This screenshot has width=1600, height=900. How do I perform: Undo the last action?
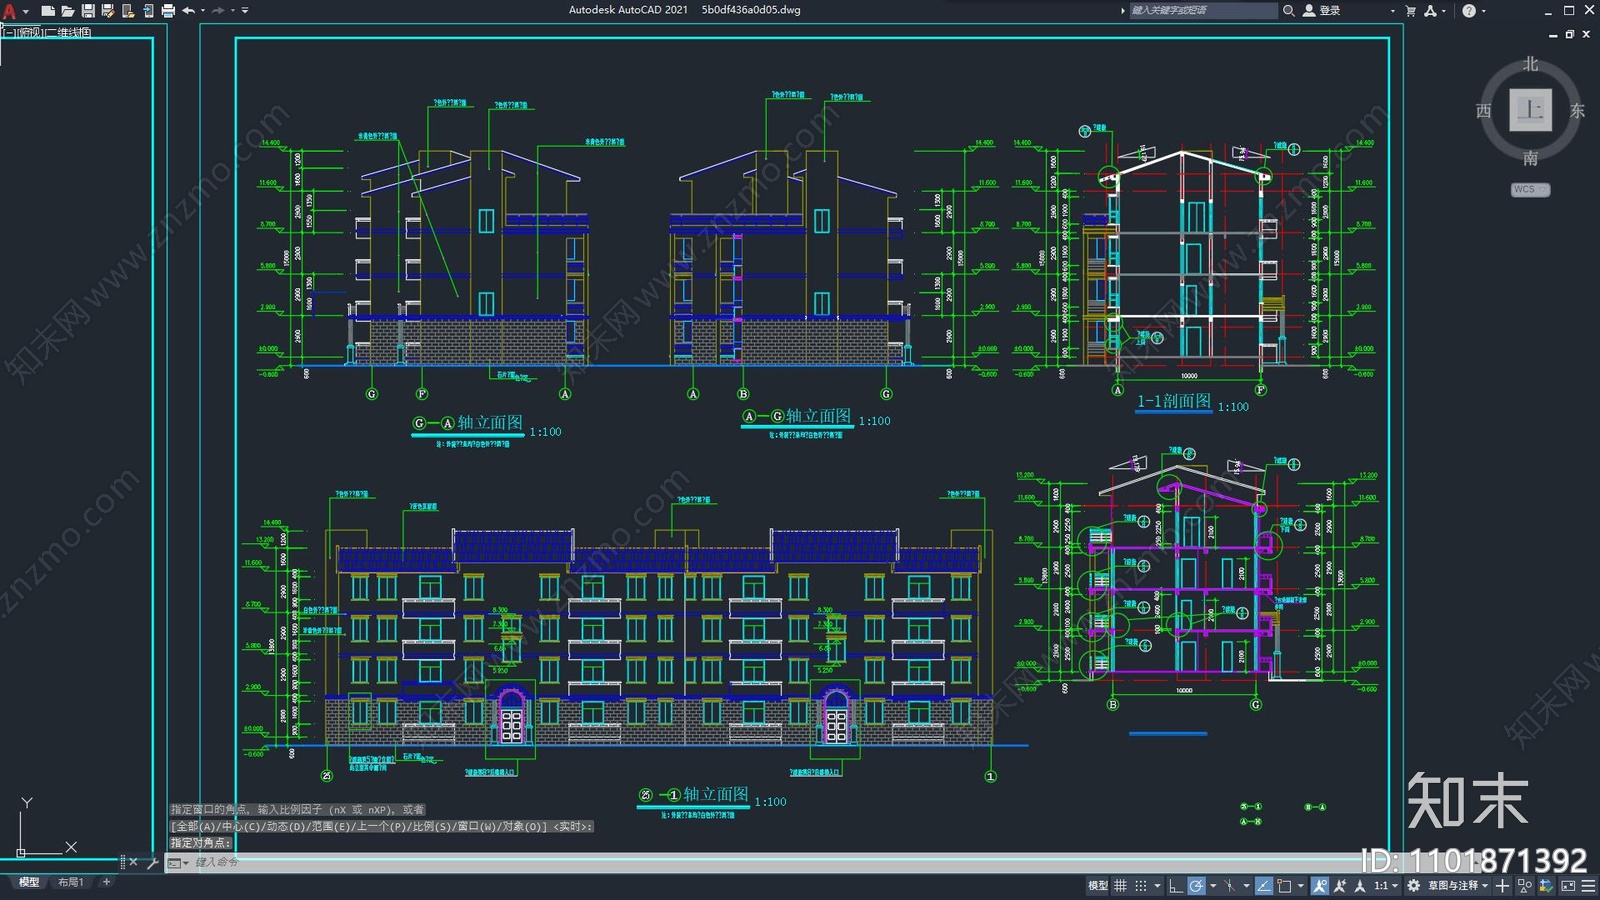pyautogui.click(x=188, y=11)
